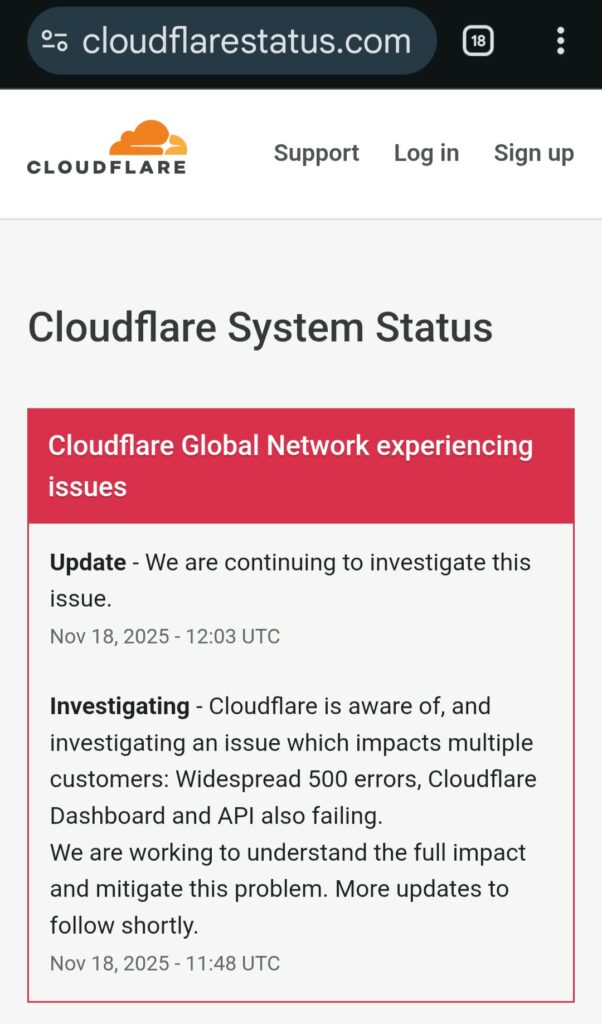Click the orange Cloudflare cloud logo
The image size is (602, 1024).
[x=148, y=137]
